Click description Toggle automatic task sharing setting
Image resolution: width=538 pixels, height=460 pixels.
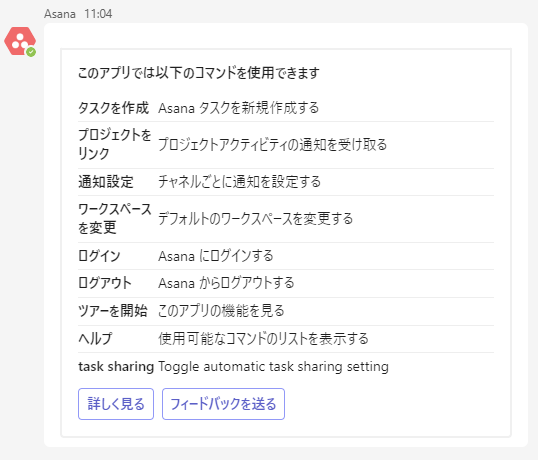(x=273, y=366)
